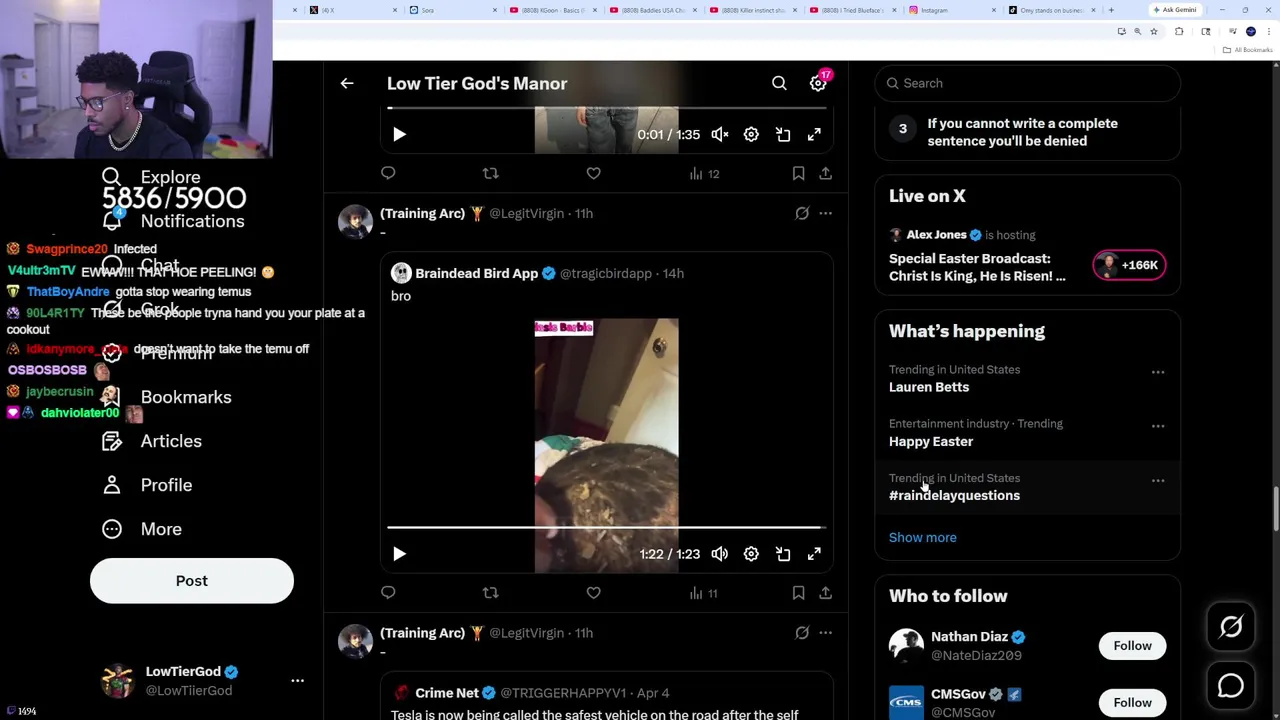This screenshot has width=1280, height=720.
Task: Go back with the arrow beside Low Tier God's Manor
Action: [x=347, y=84]
